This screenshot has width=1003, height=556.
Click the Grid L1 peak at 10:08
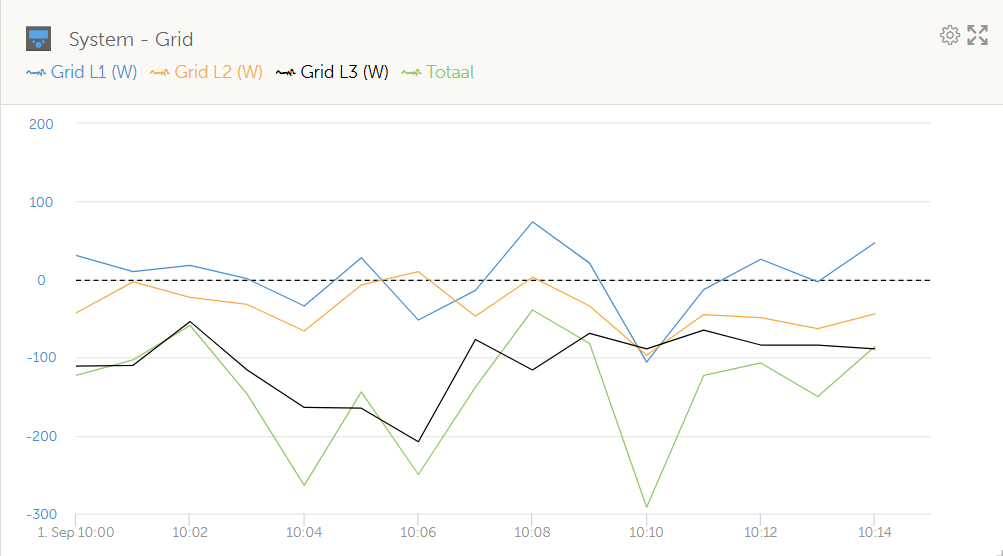click(533, 222)
